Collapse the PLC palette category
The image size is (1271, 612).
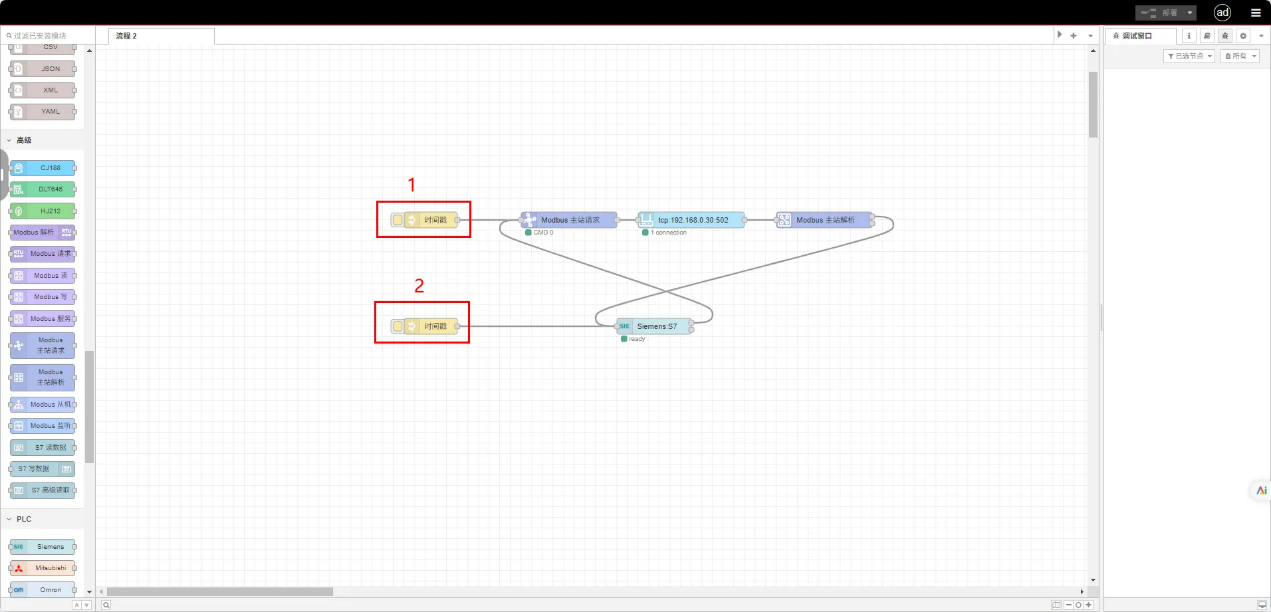10,519
